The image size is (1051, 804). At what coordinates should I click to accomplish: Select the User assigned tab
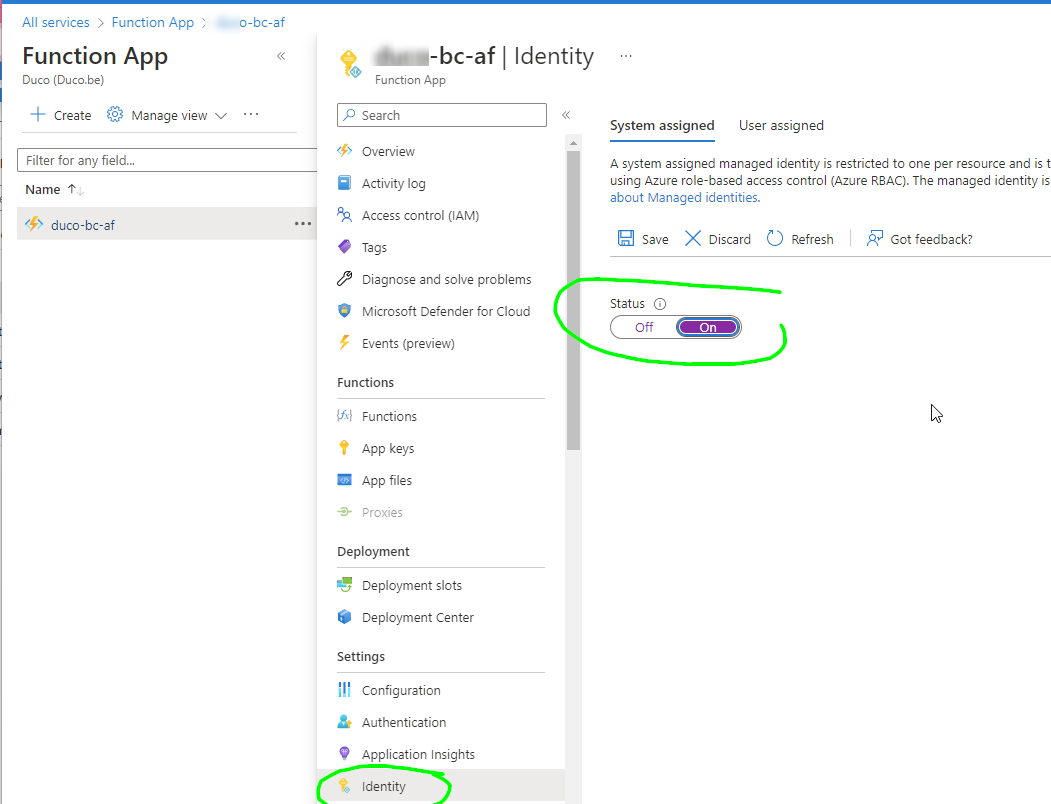point(782,125)
